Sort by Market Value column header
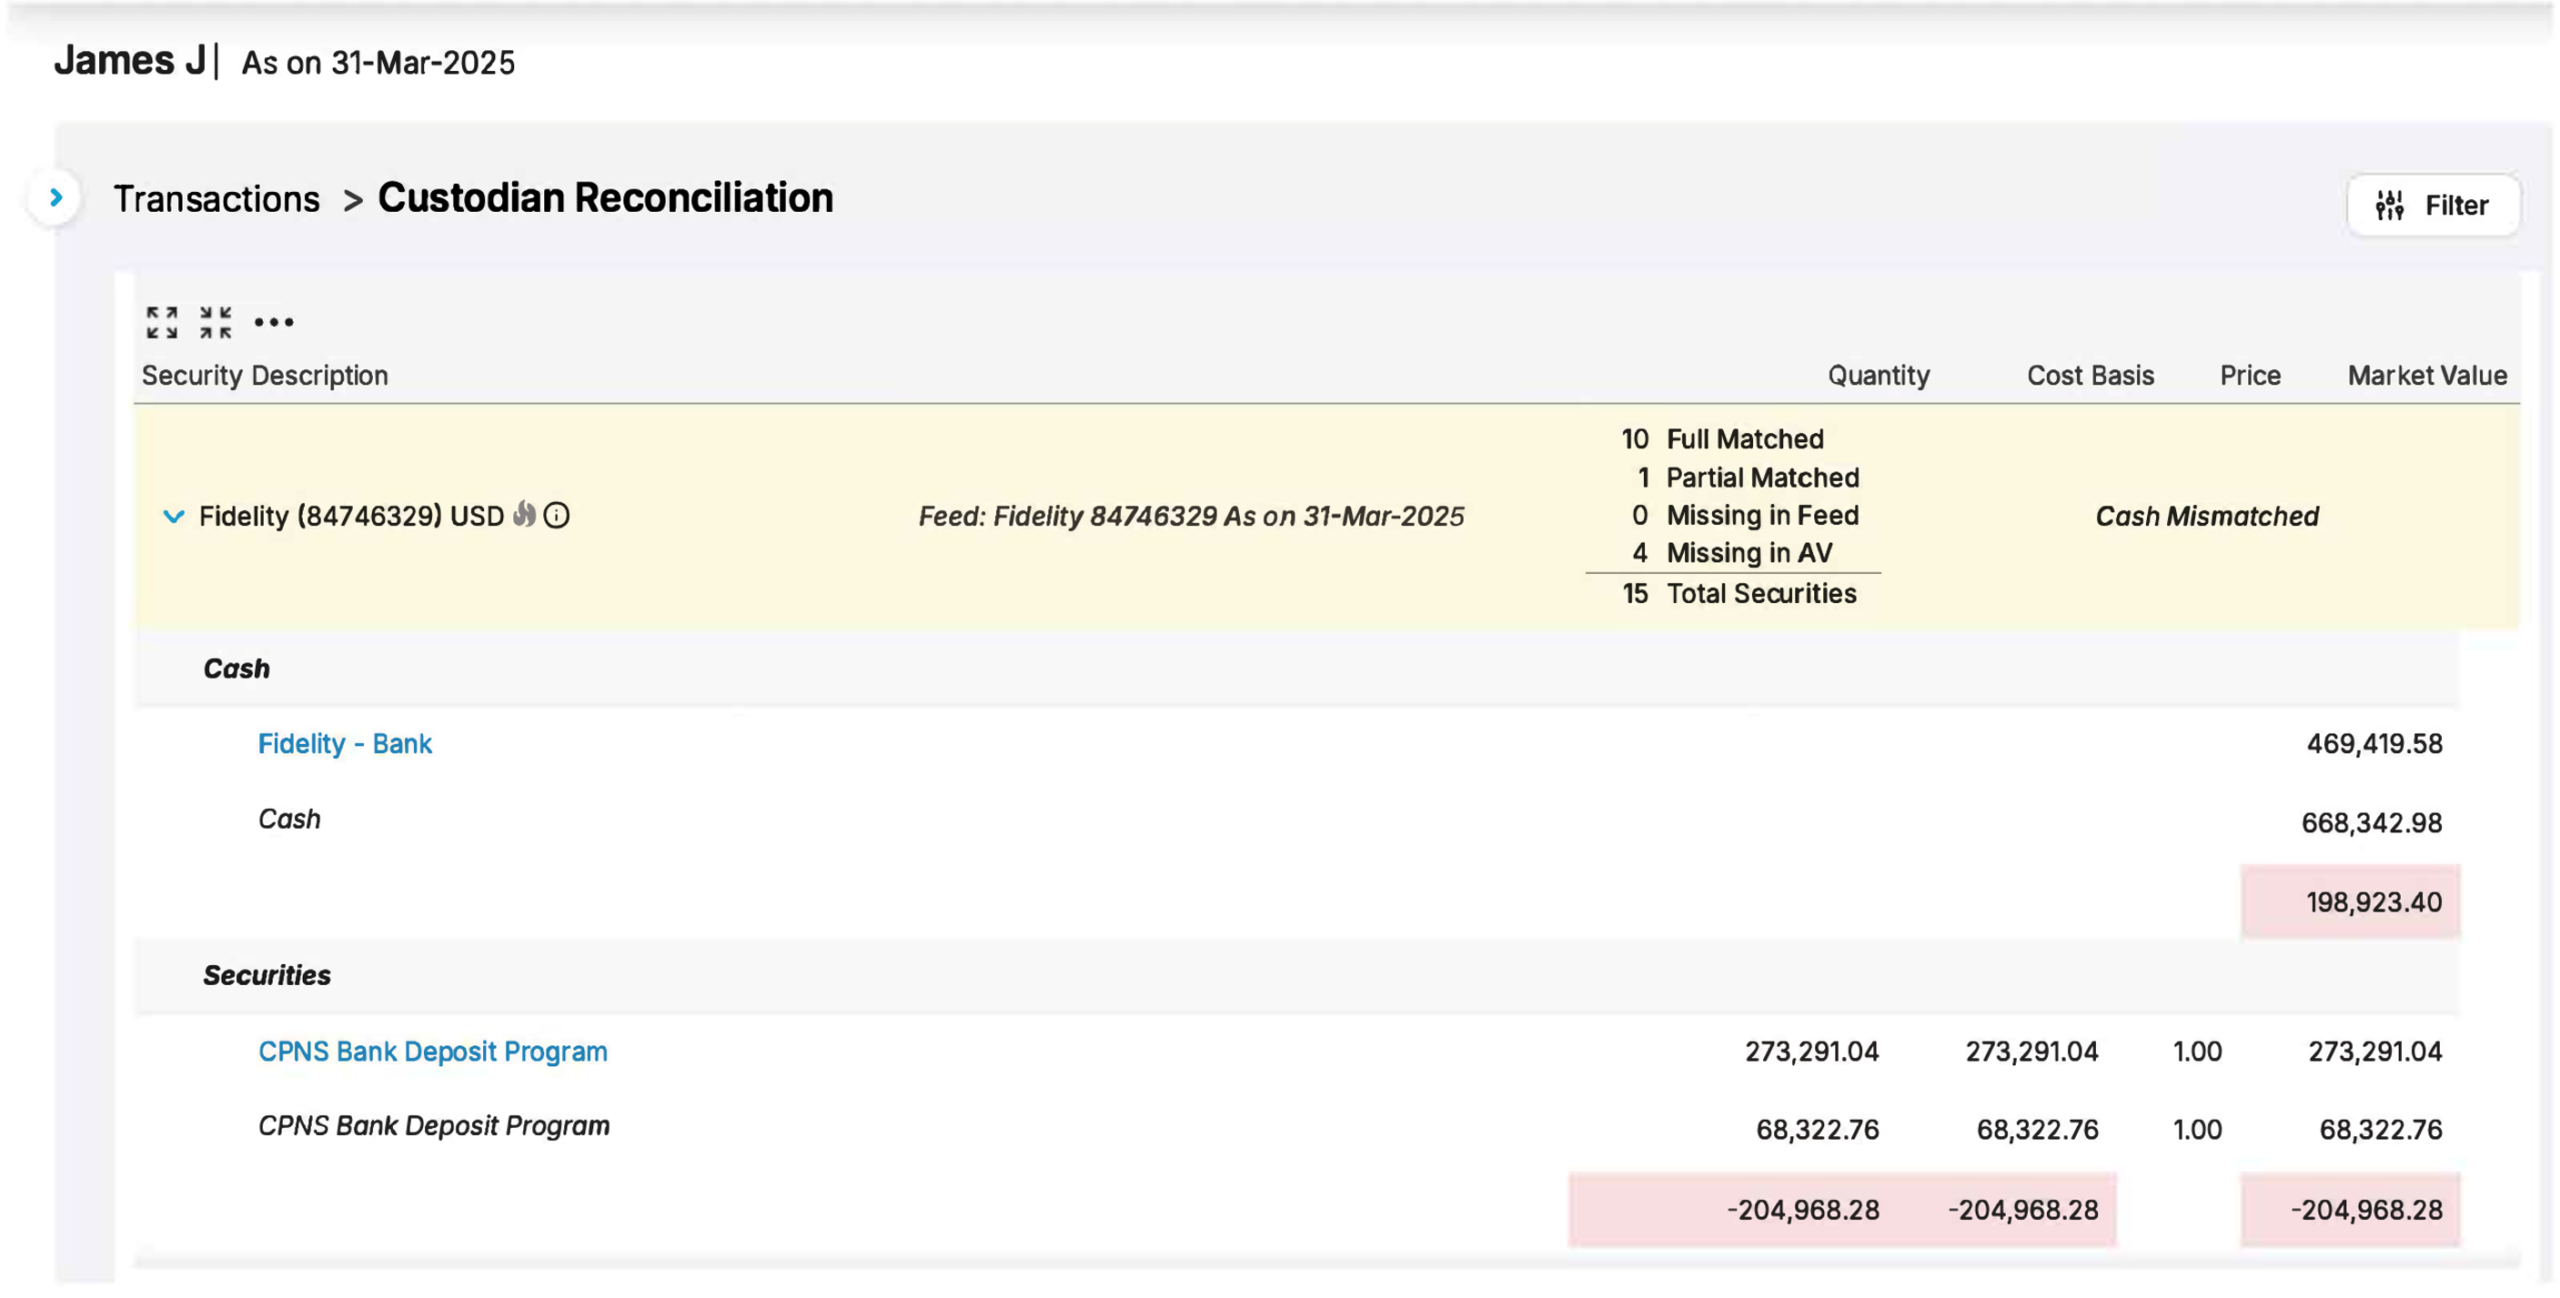Viewport: 2560px width, 1298px height. (x=2426, y=375)
